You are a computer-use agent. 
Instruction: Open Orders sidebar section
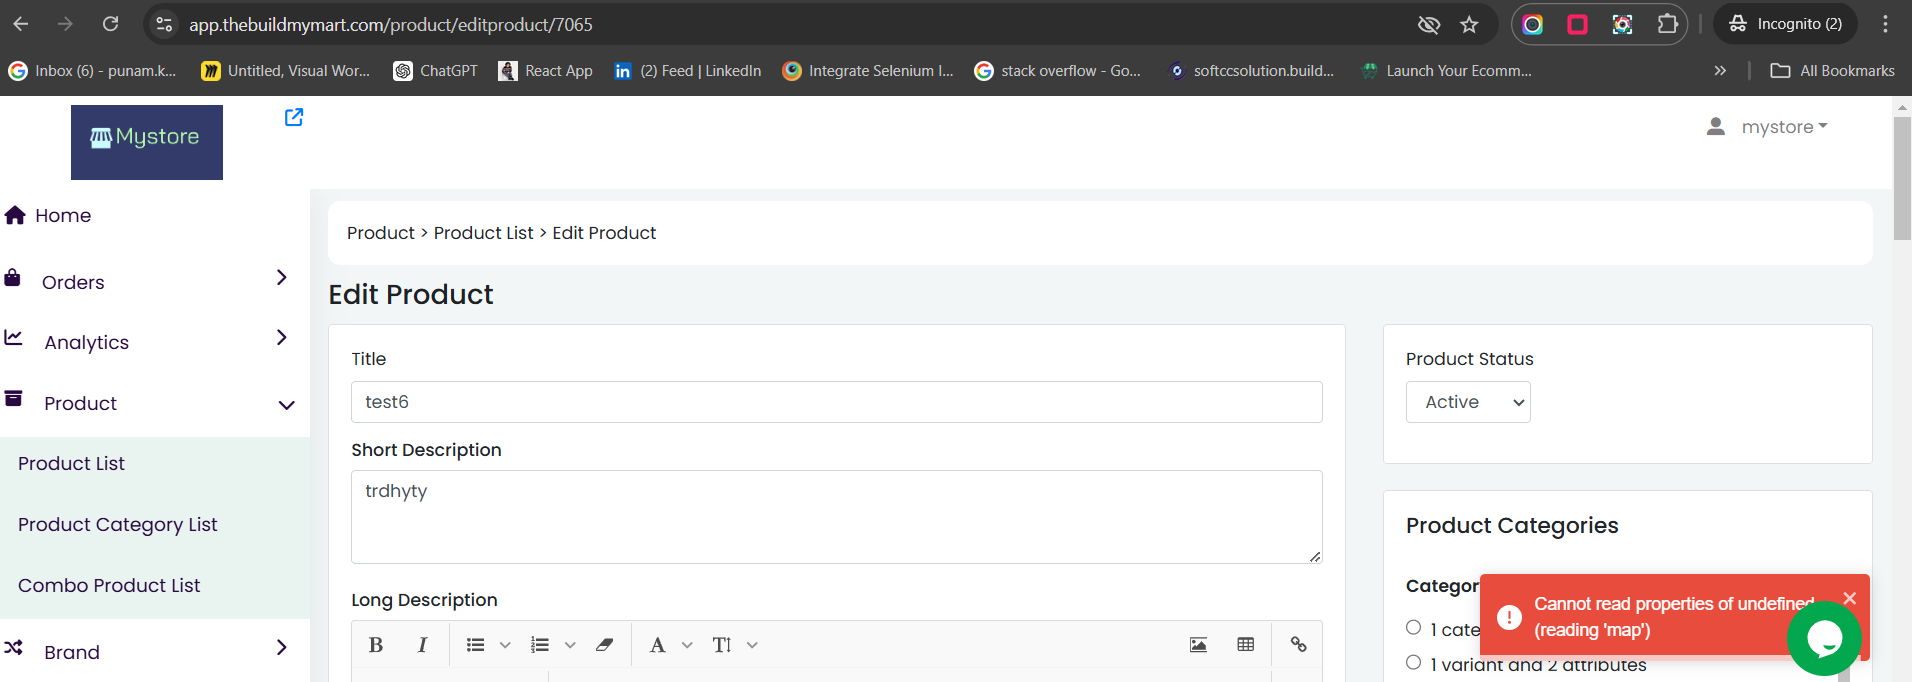point(73,282)
